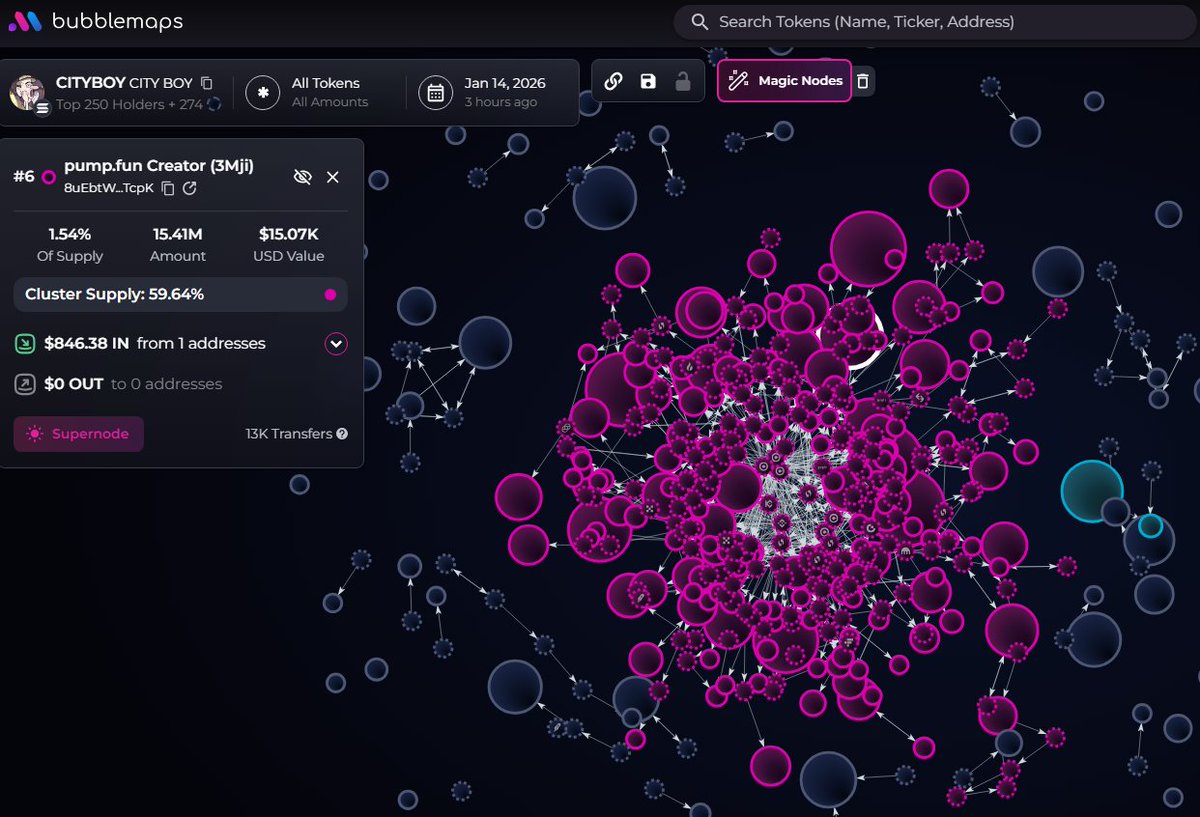This screenshot has width=1200, height=817.
Task: Click the pink ring icon beside #6
Action: click(x=49, y=177)
